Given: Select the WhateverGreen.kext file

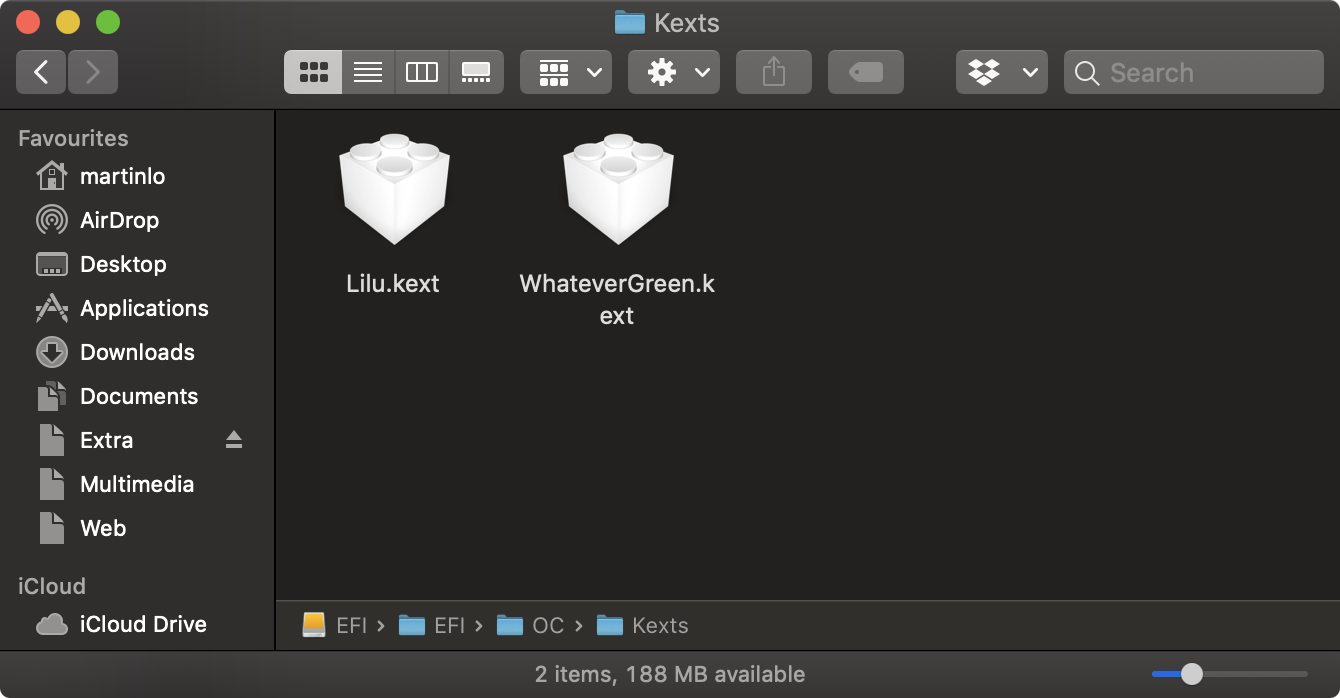Looking at the screenshot, I should click(617, 188).
